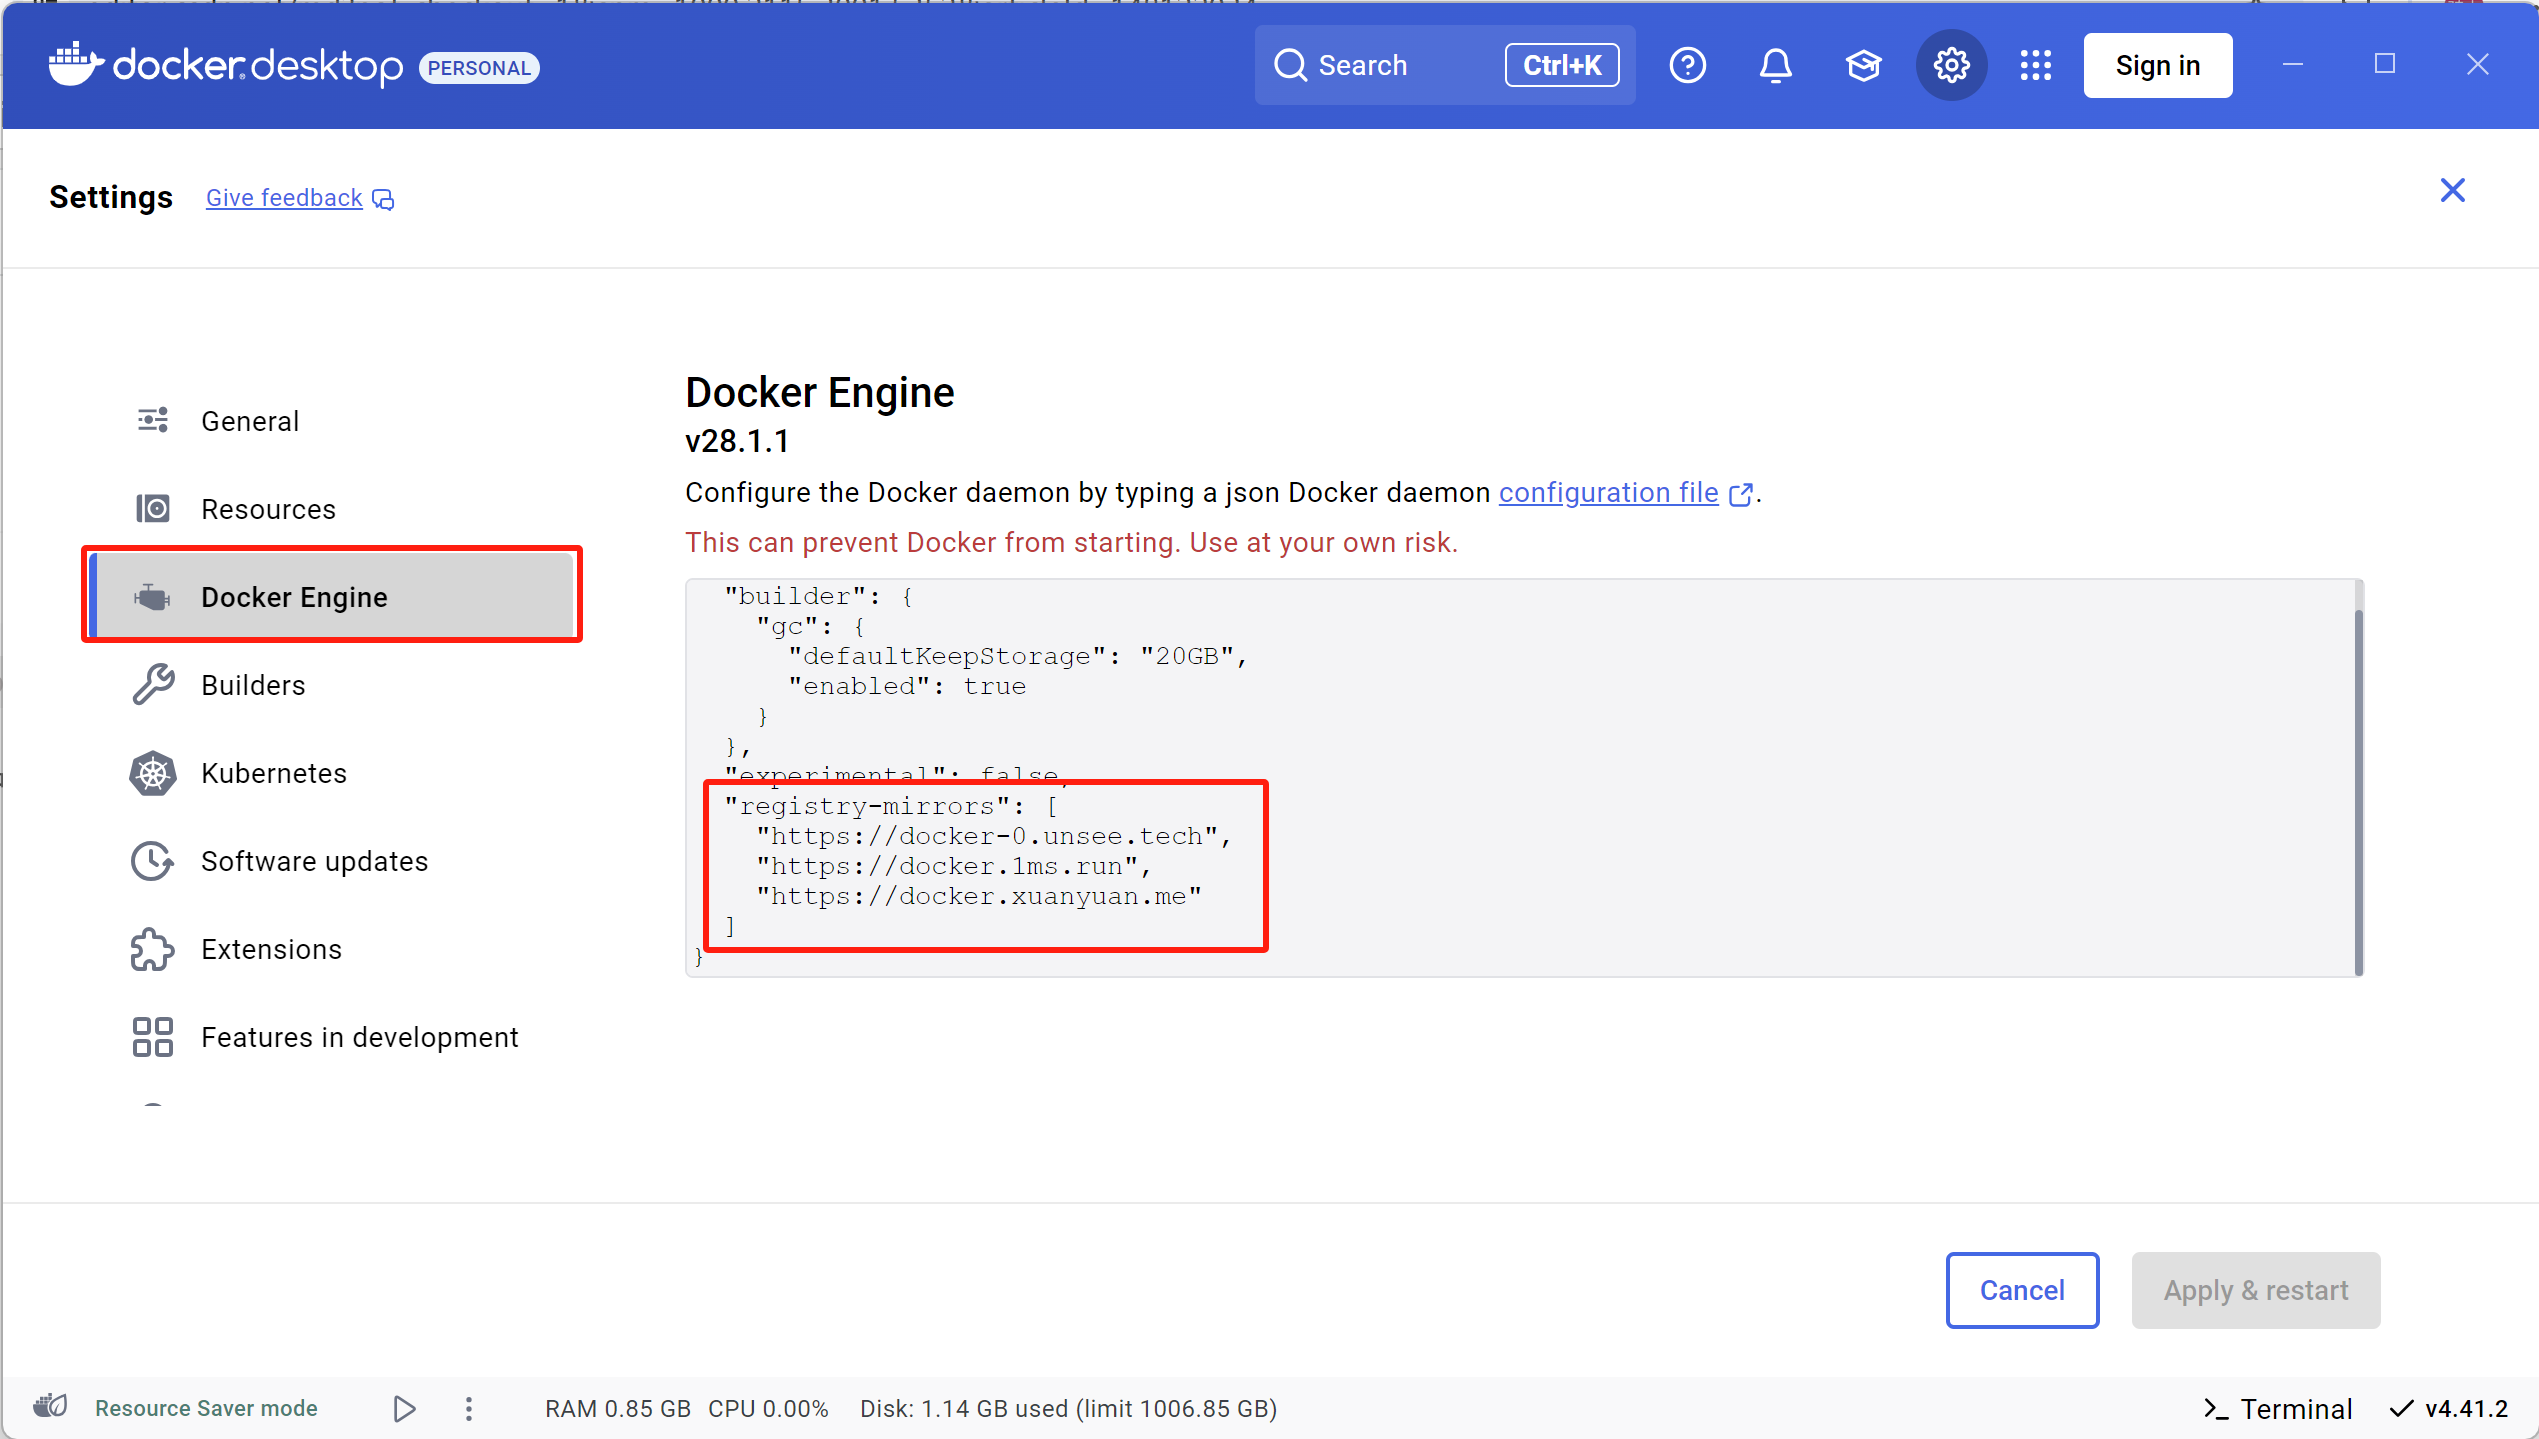Open the Learning center graduation cap icon

click(1863, 66)
